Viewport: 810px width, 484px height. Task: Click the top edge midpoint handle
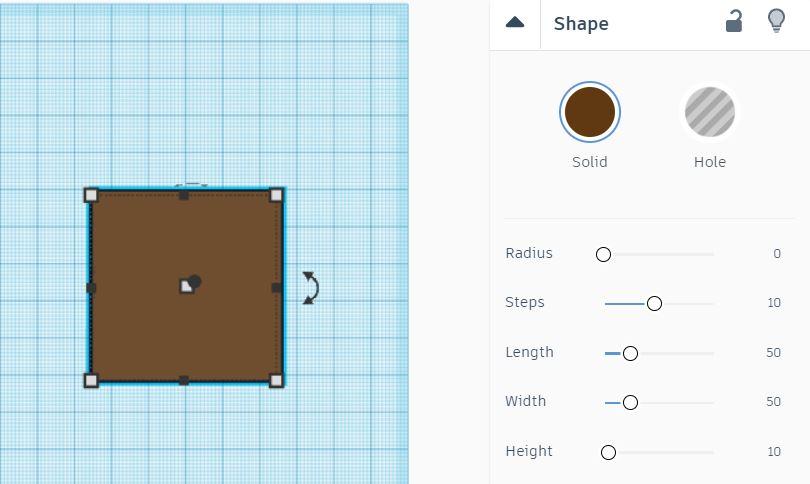[184, 195]
